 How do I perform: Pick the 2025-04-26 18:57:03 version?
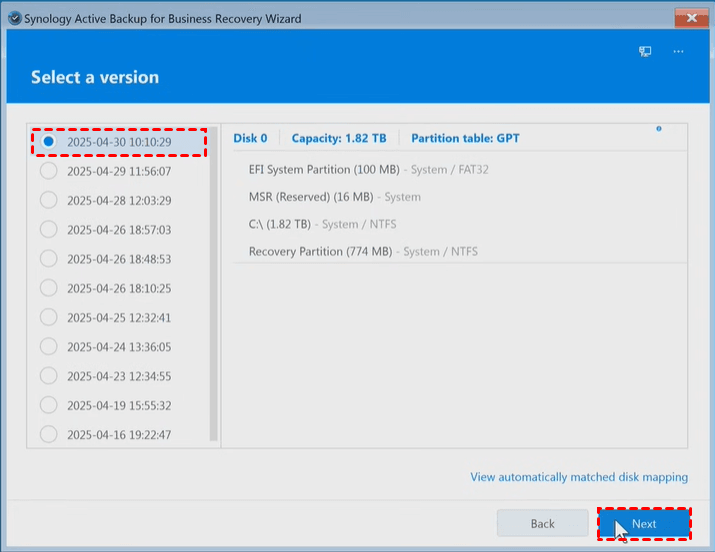[49, 229]
